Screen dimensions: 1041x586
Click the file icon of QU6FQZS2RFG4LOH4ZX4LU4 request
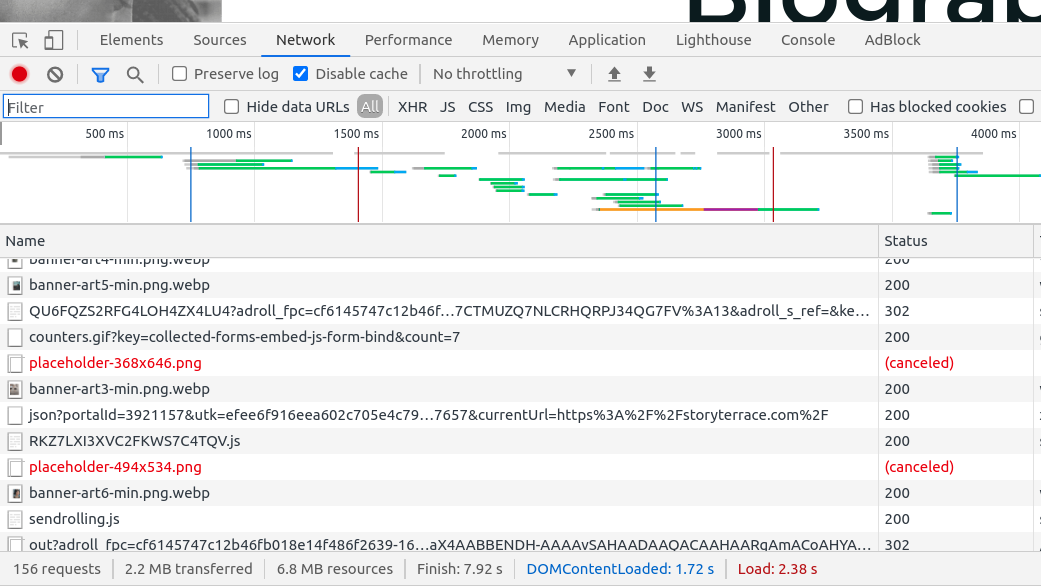(15, 311)
